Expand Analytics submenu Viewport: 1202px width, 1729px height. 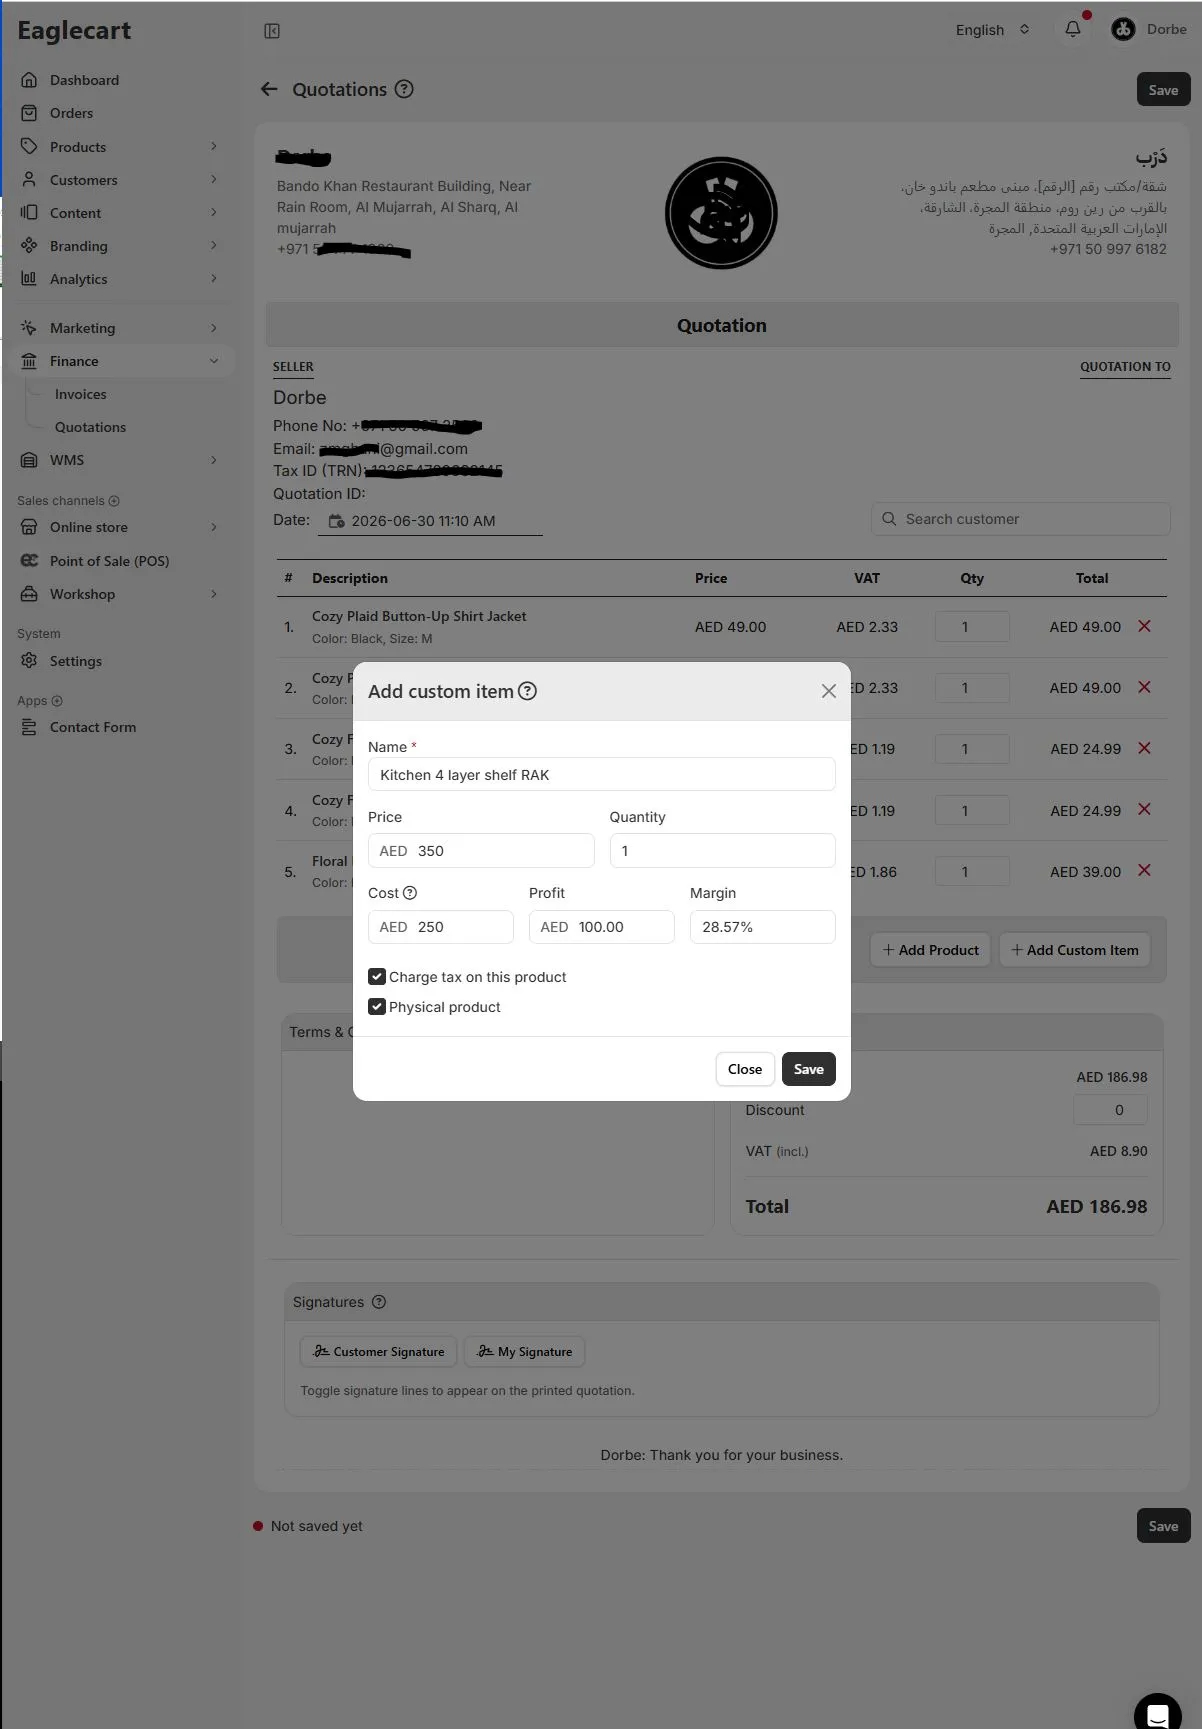(x=213, y=278)
